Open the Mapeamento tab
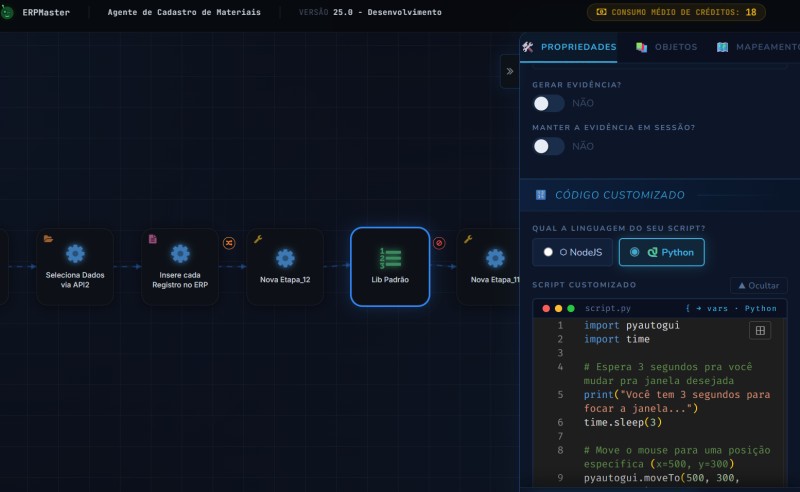 [758, 47]
